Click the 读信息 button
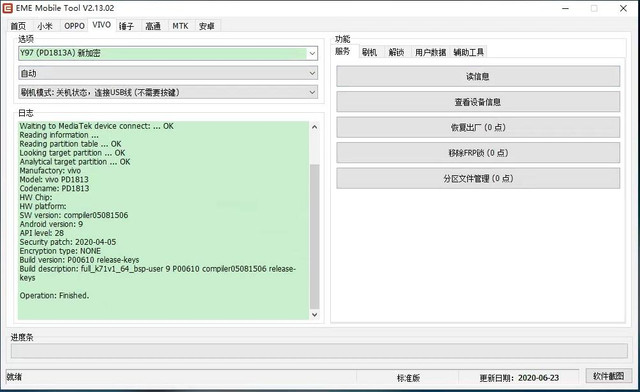The width and height of the screenshot is (640, 392). [x=478, y=76]
